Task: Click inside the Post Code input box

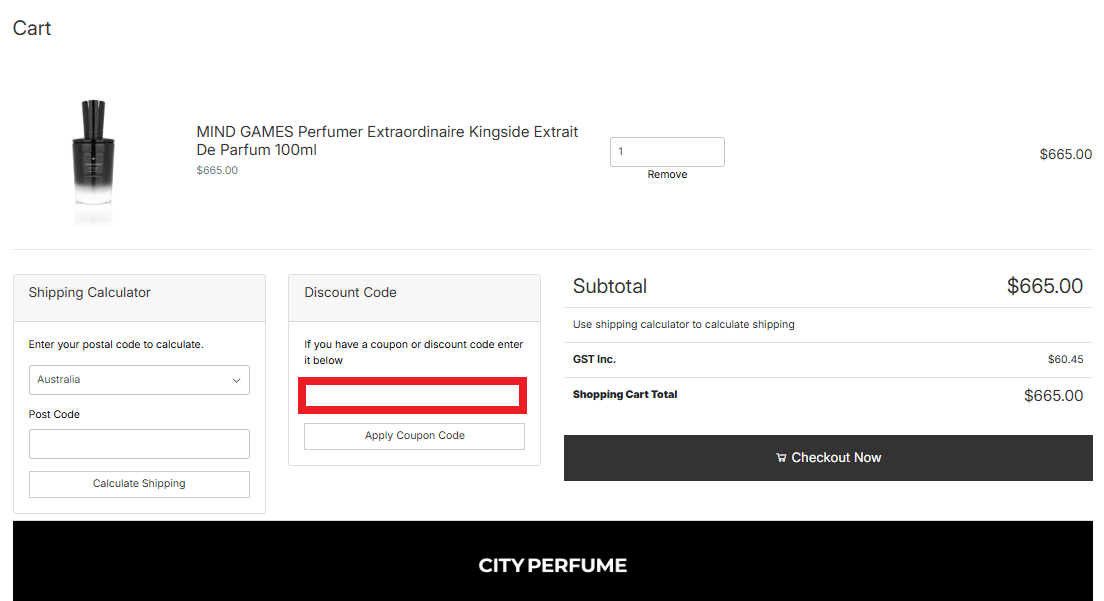Action: tap(139, 443)
